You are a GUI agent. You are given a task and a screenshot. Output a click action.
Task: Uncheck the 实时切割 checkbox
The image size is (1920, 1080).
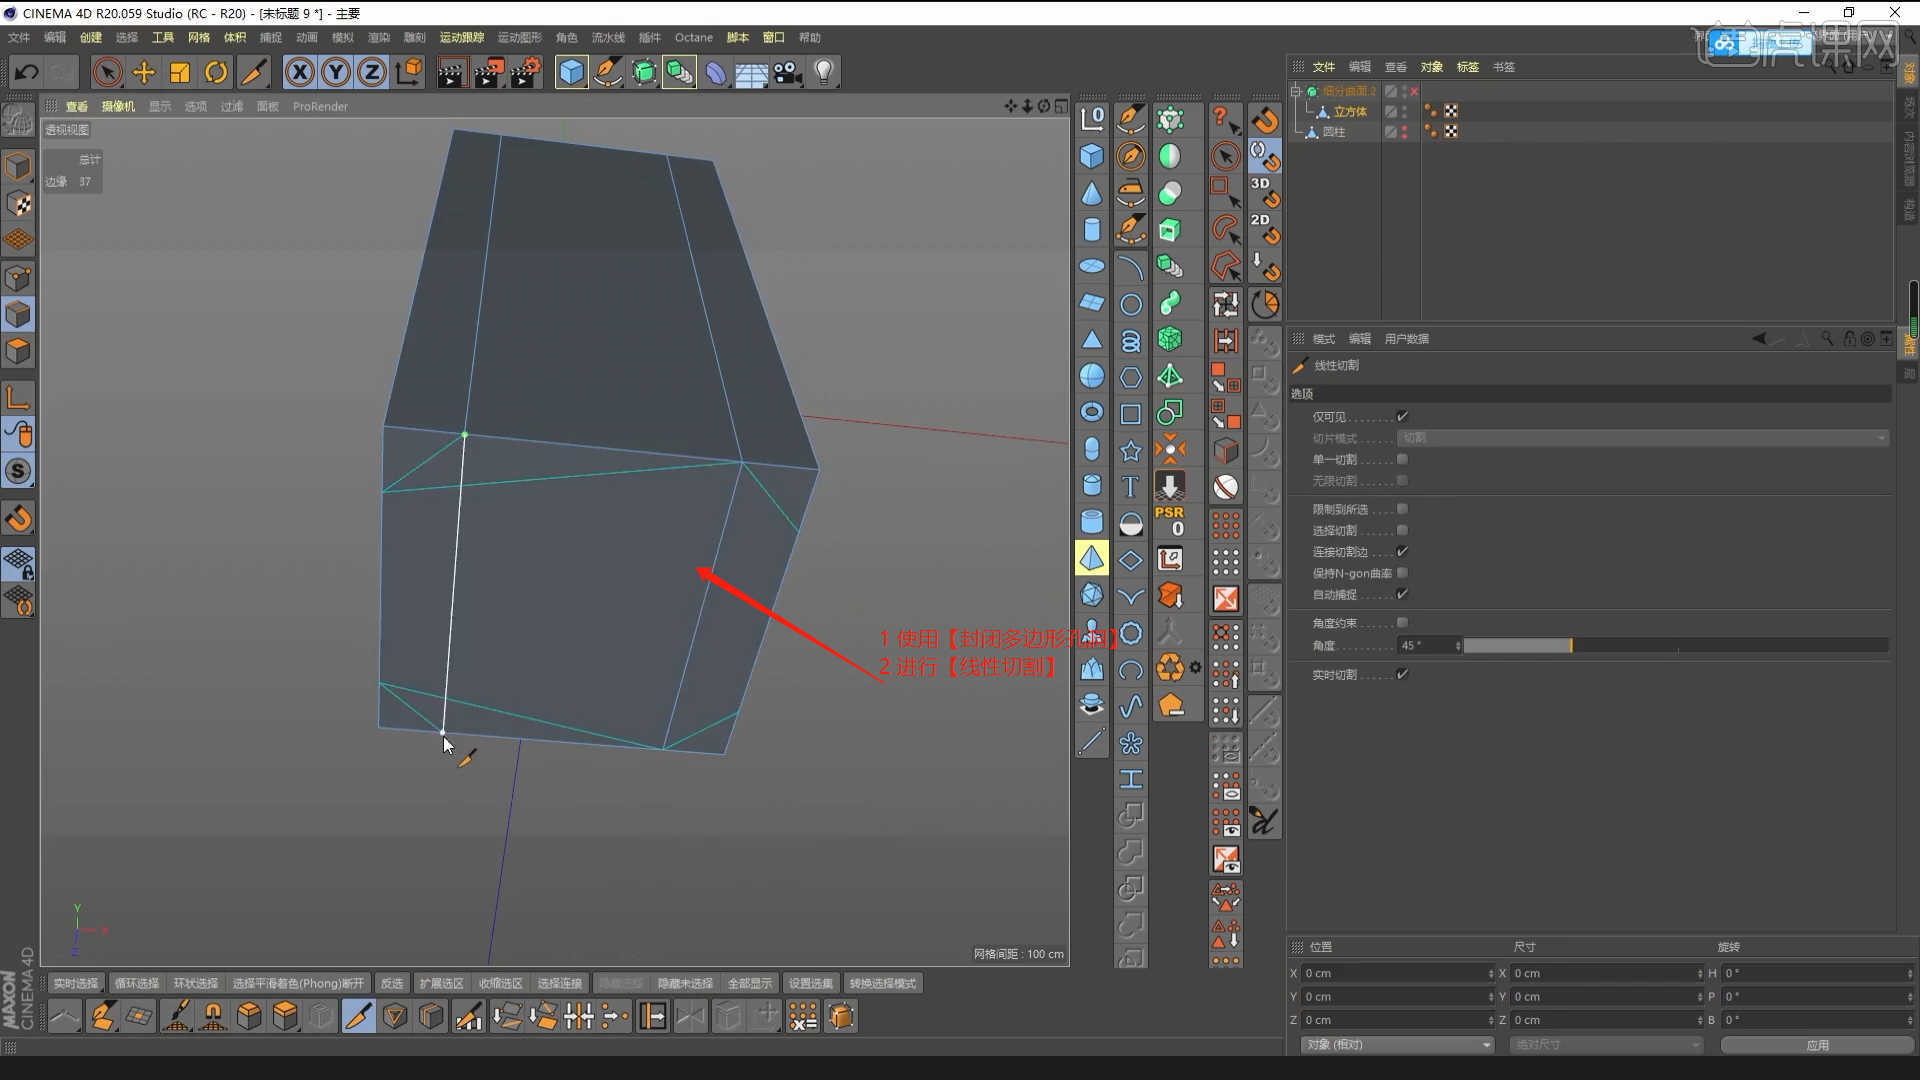1402,674
